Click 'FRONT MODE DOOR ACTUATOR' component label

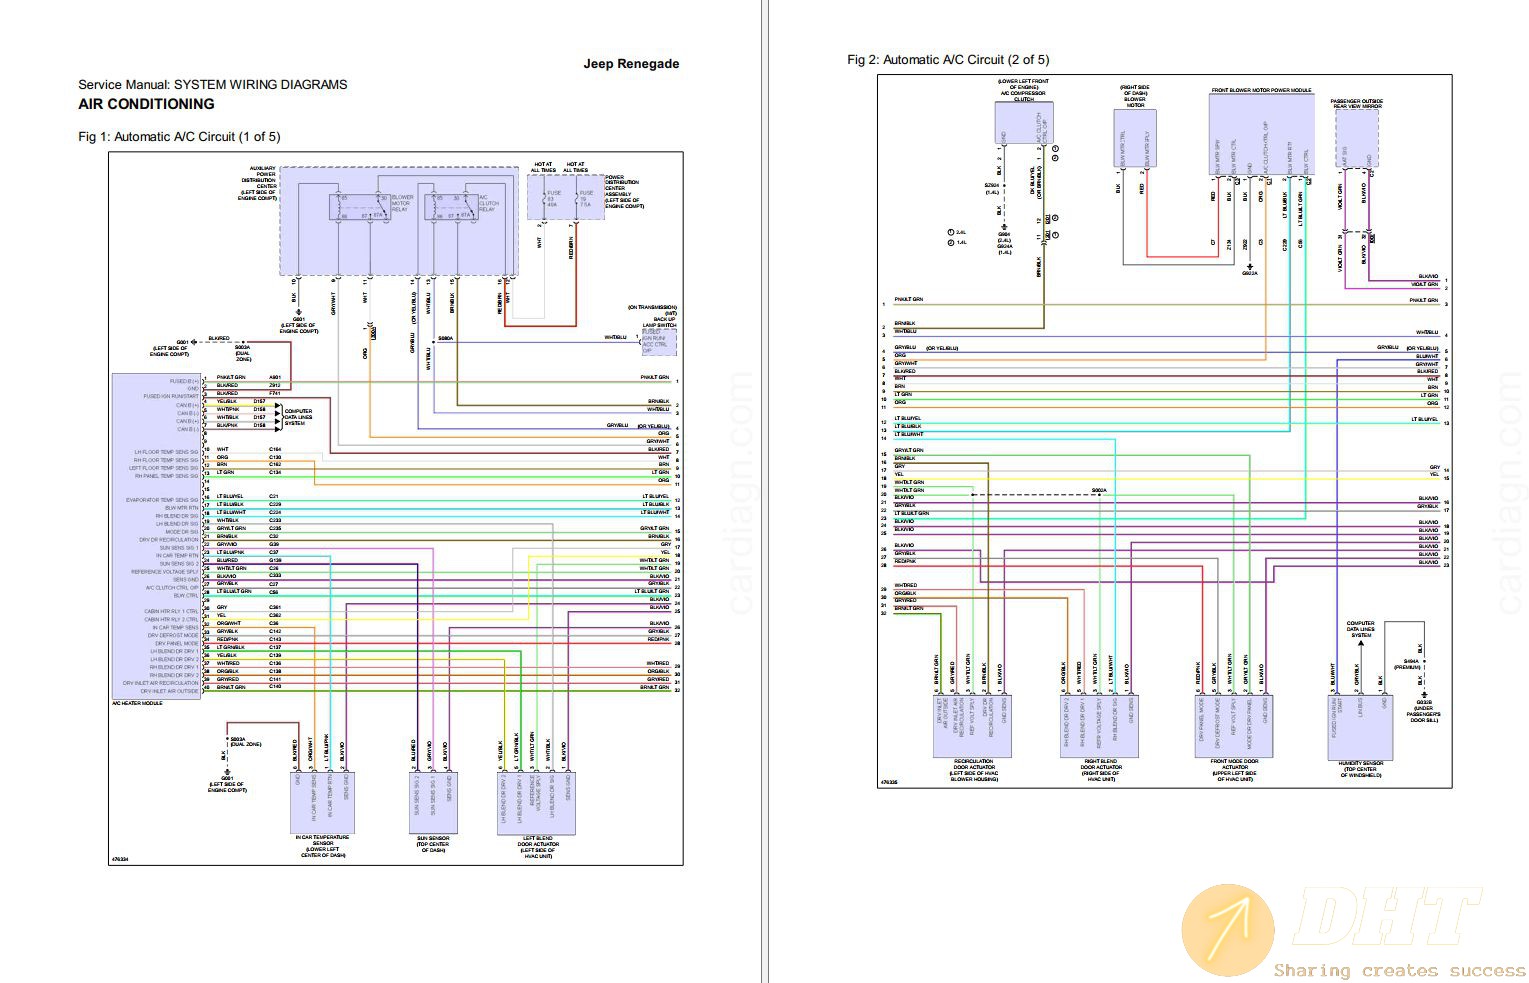click(1235, 770)
